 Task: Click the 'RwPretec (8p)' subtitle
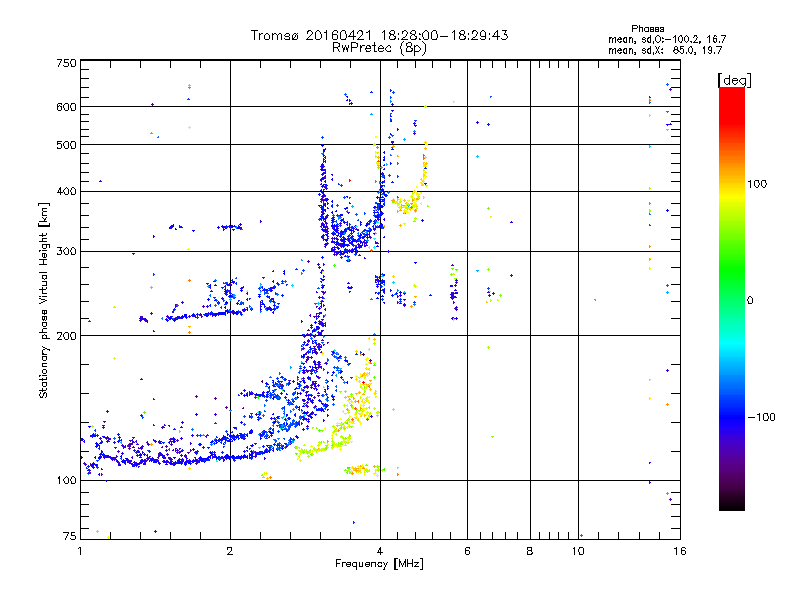379,48
